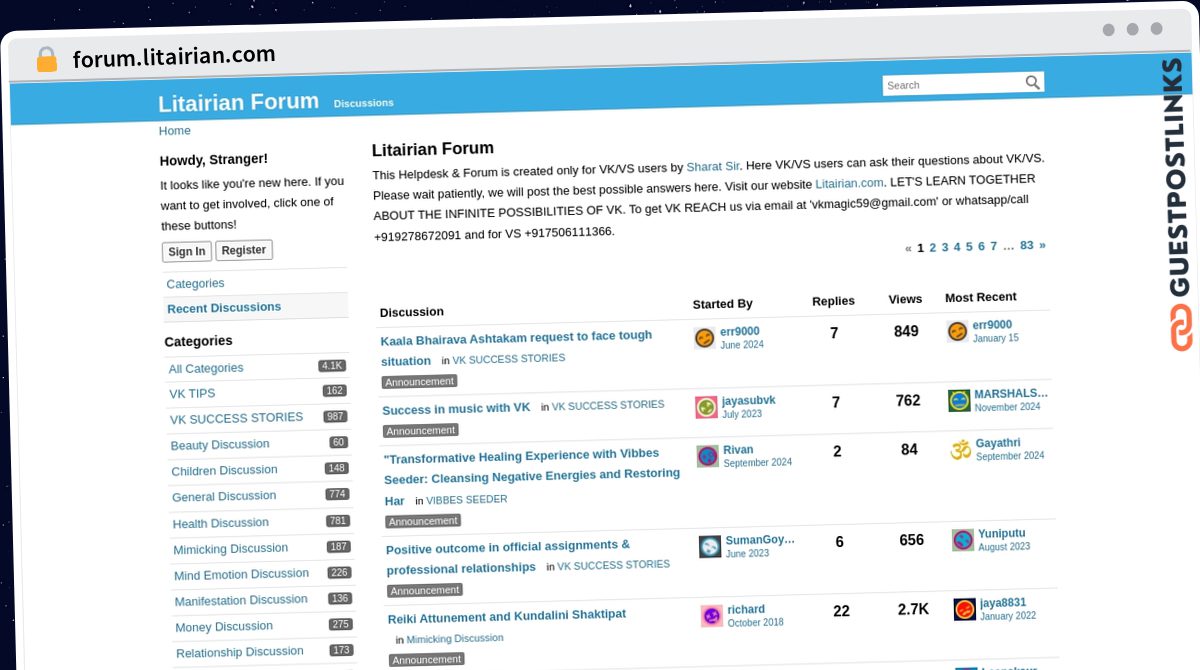Open Children Discussion category
The image size is (1200, 670).
[x=224, y=471]
